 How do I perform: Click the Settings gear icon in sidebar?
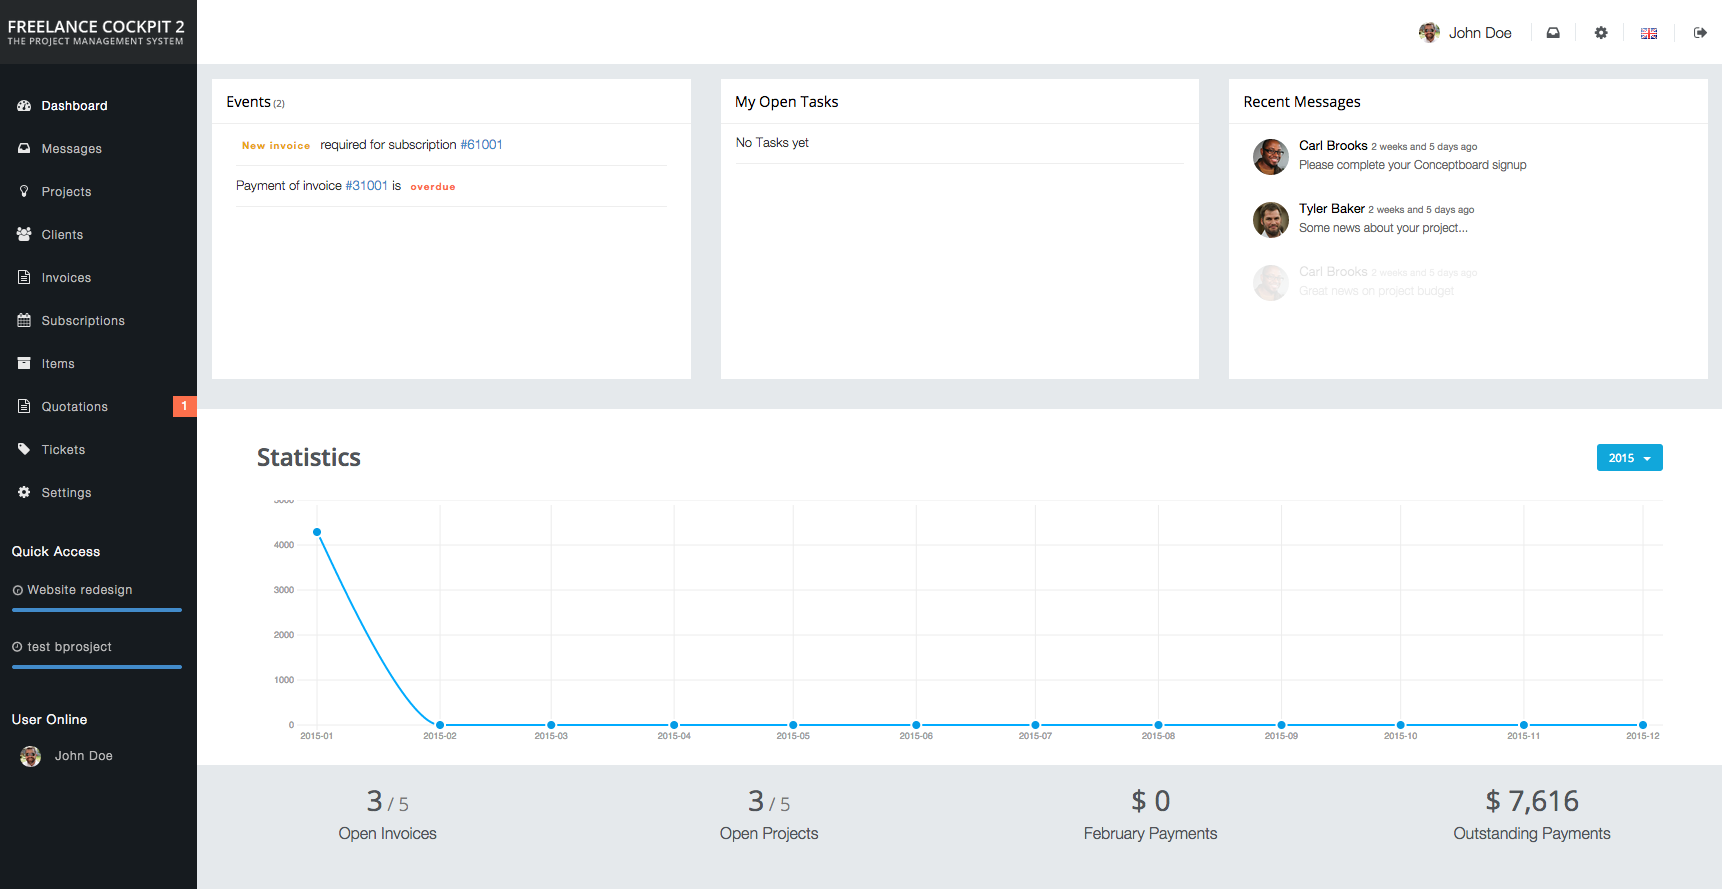(24, 492)
